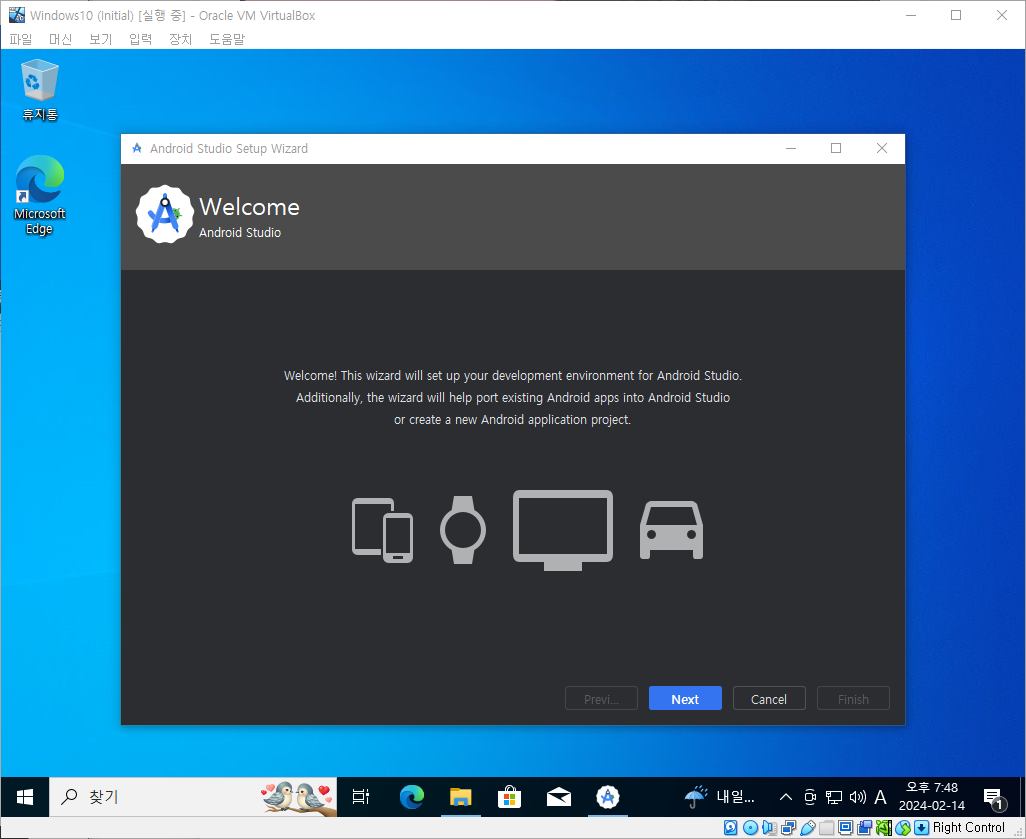Launch Microsoft Edge from the taskbar
Viewport: 1026px width, 839px height.
412,796
